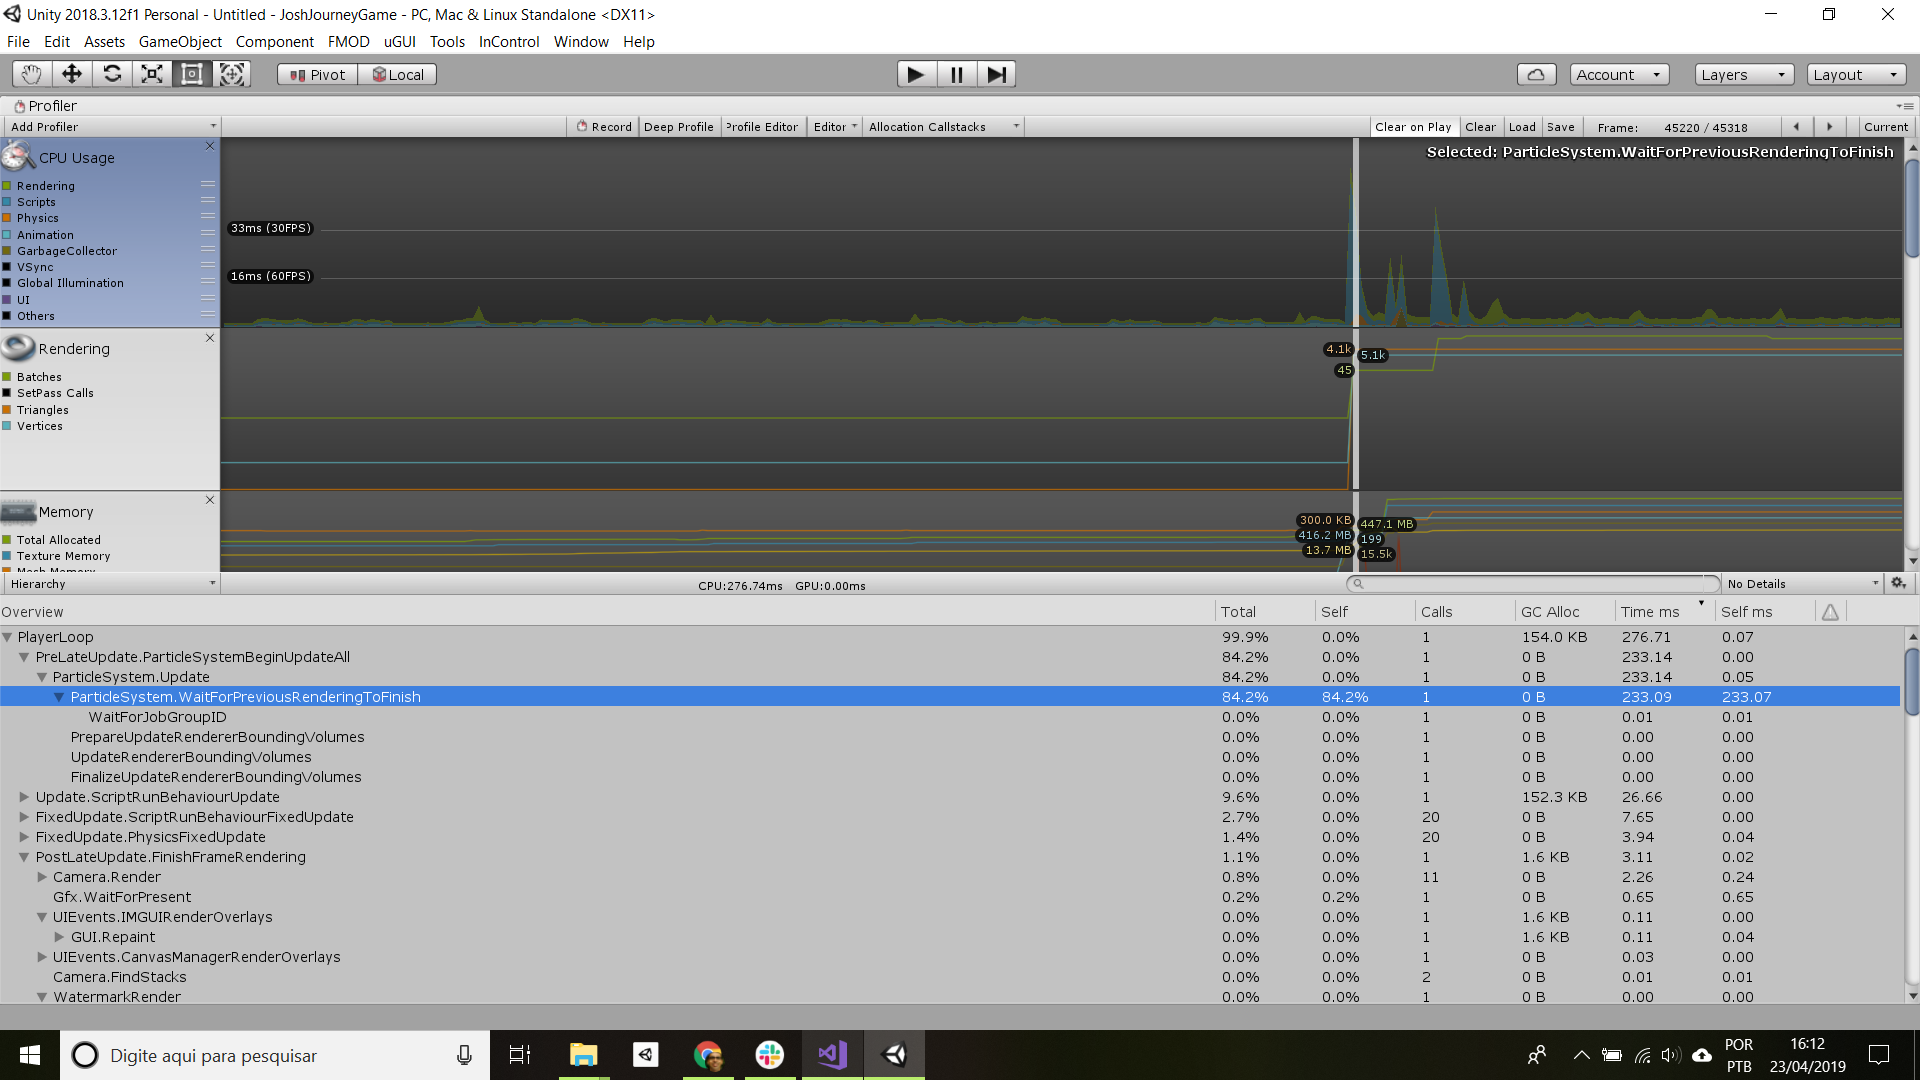This screenshot has height=1080, width=1920.
Task: Click the Save button in Profiler
Action: [1560, 126]
